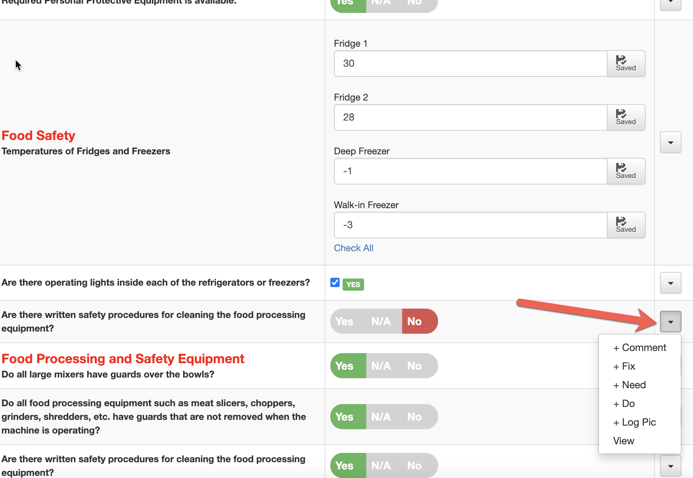Select + Comment from the menu
The image size is (693, 478).
click(639, 348)
